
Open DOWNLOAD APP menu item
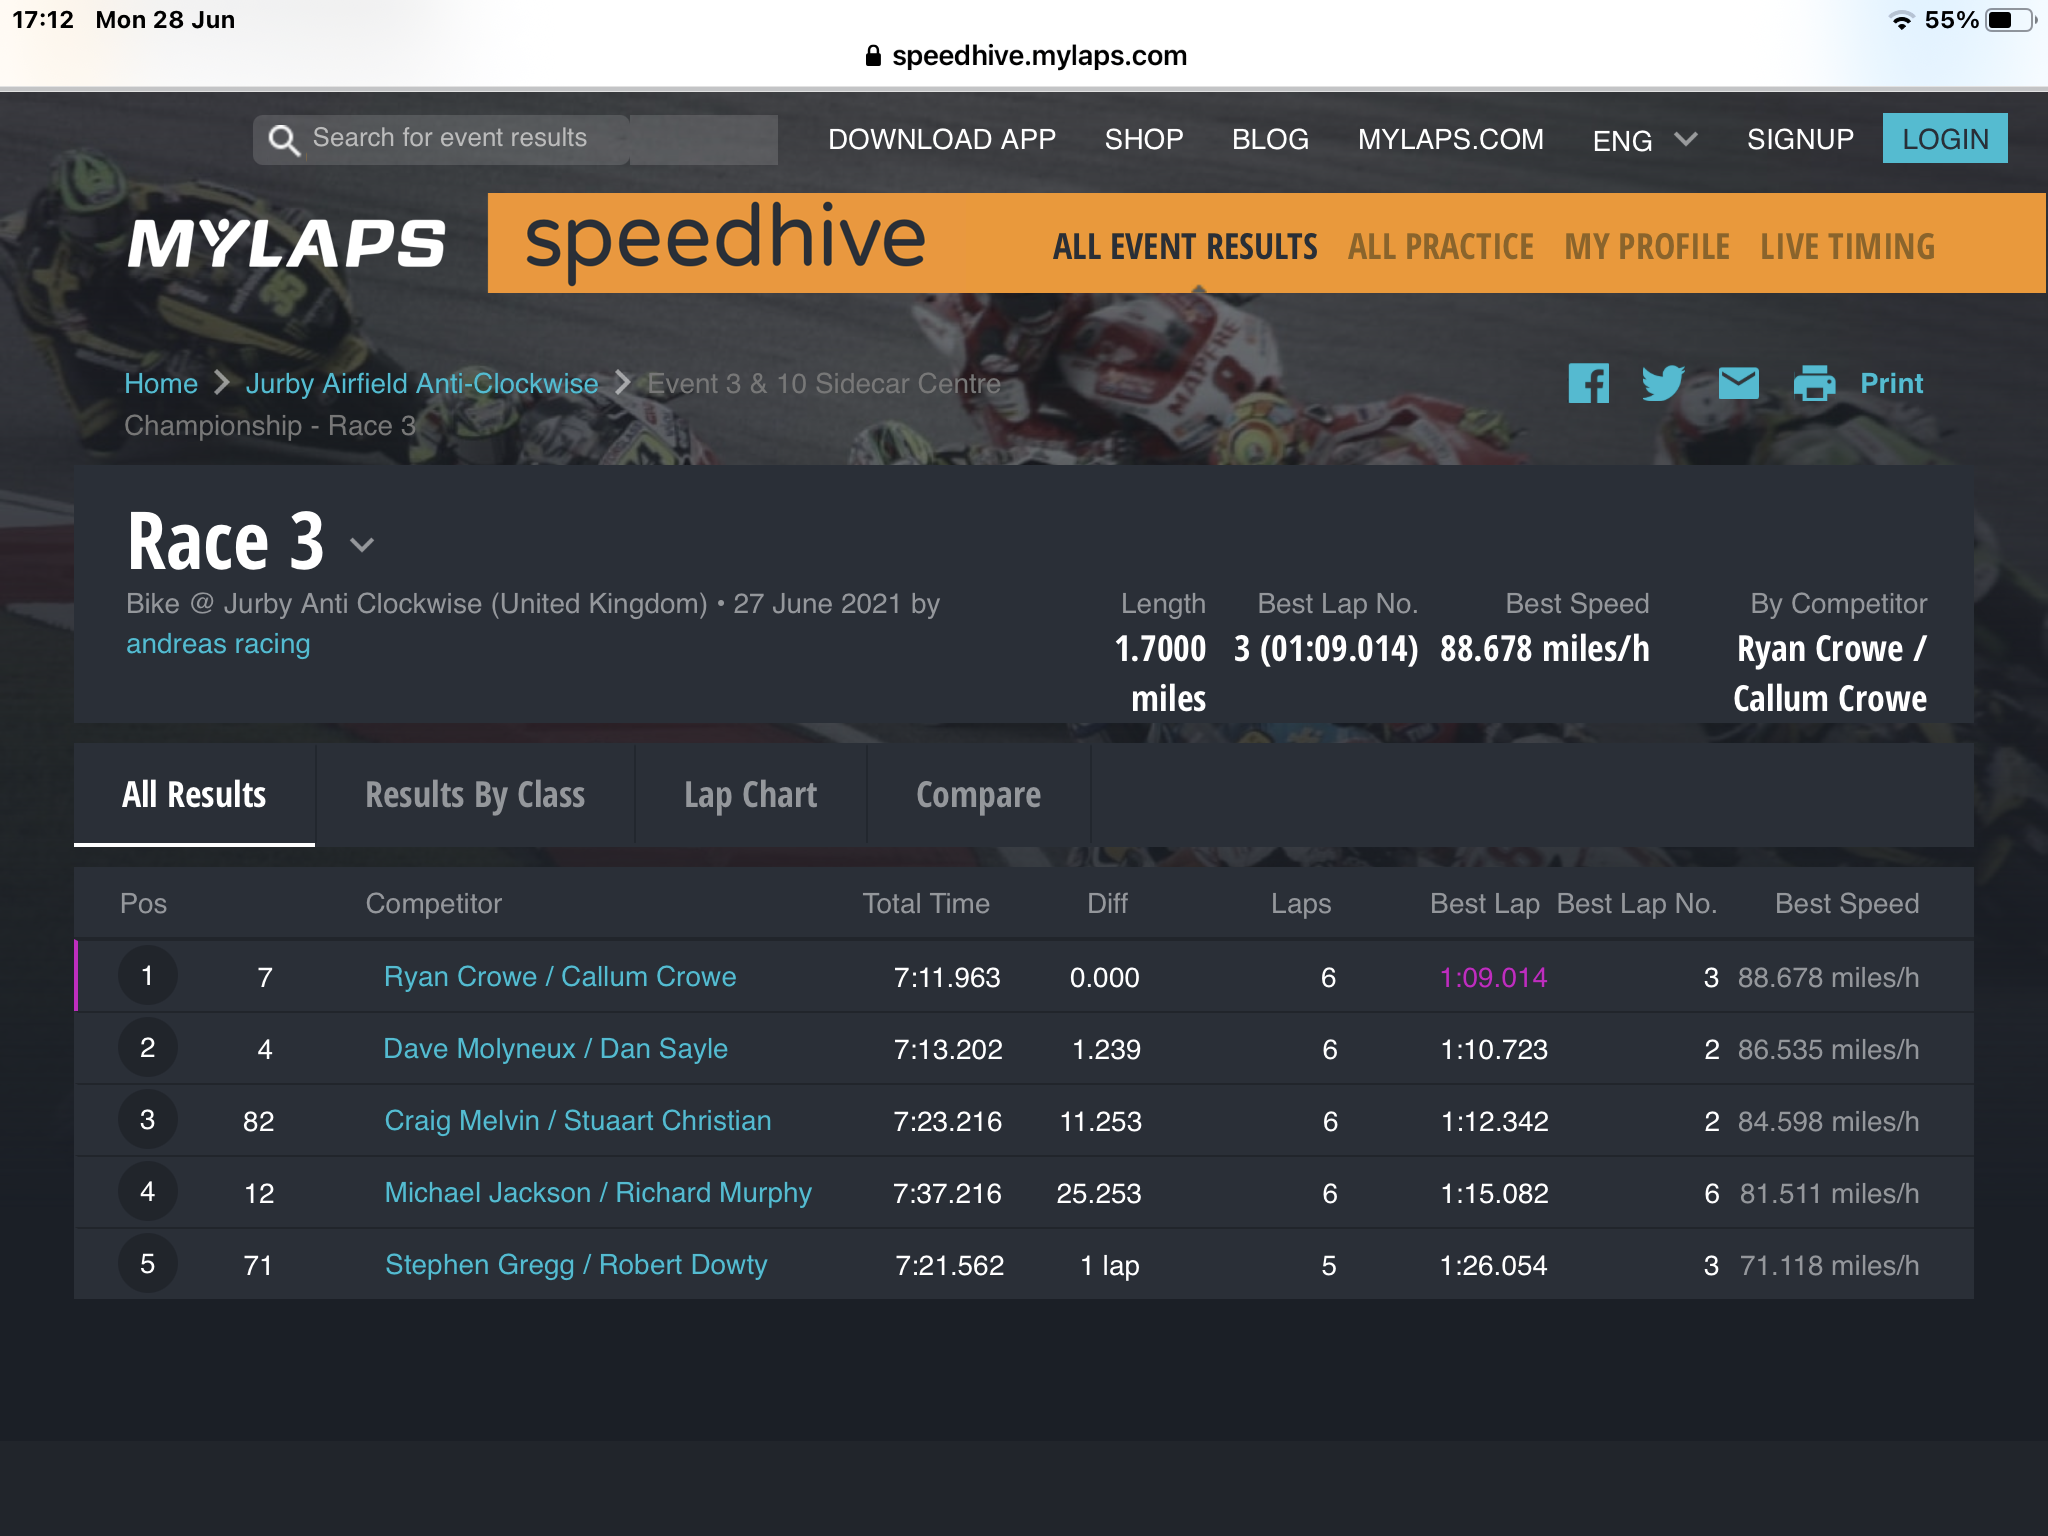click(x=942, y=139)
